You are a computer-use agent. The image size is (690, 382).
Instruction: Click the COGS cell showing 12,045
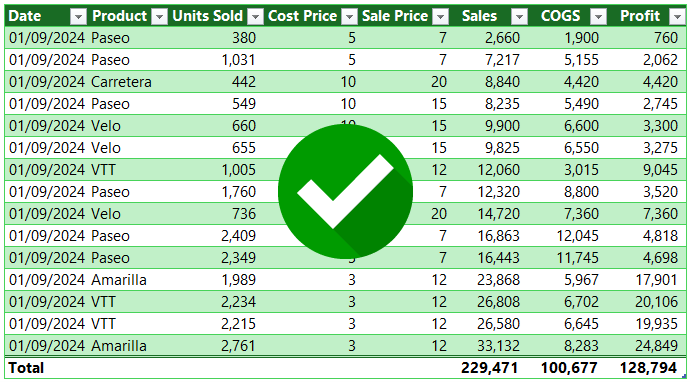[578, 236]
